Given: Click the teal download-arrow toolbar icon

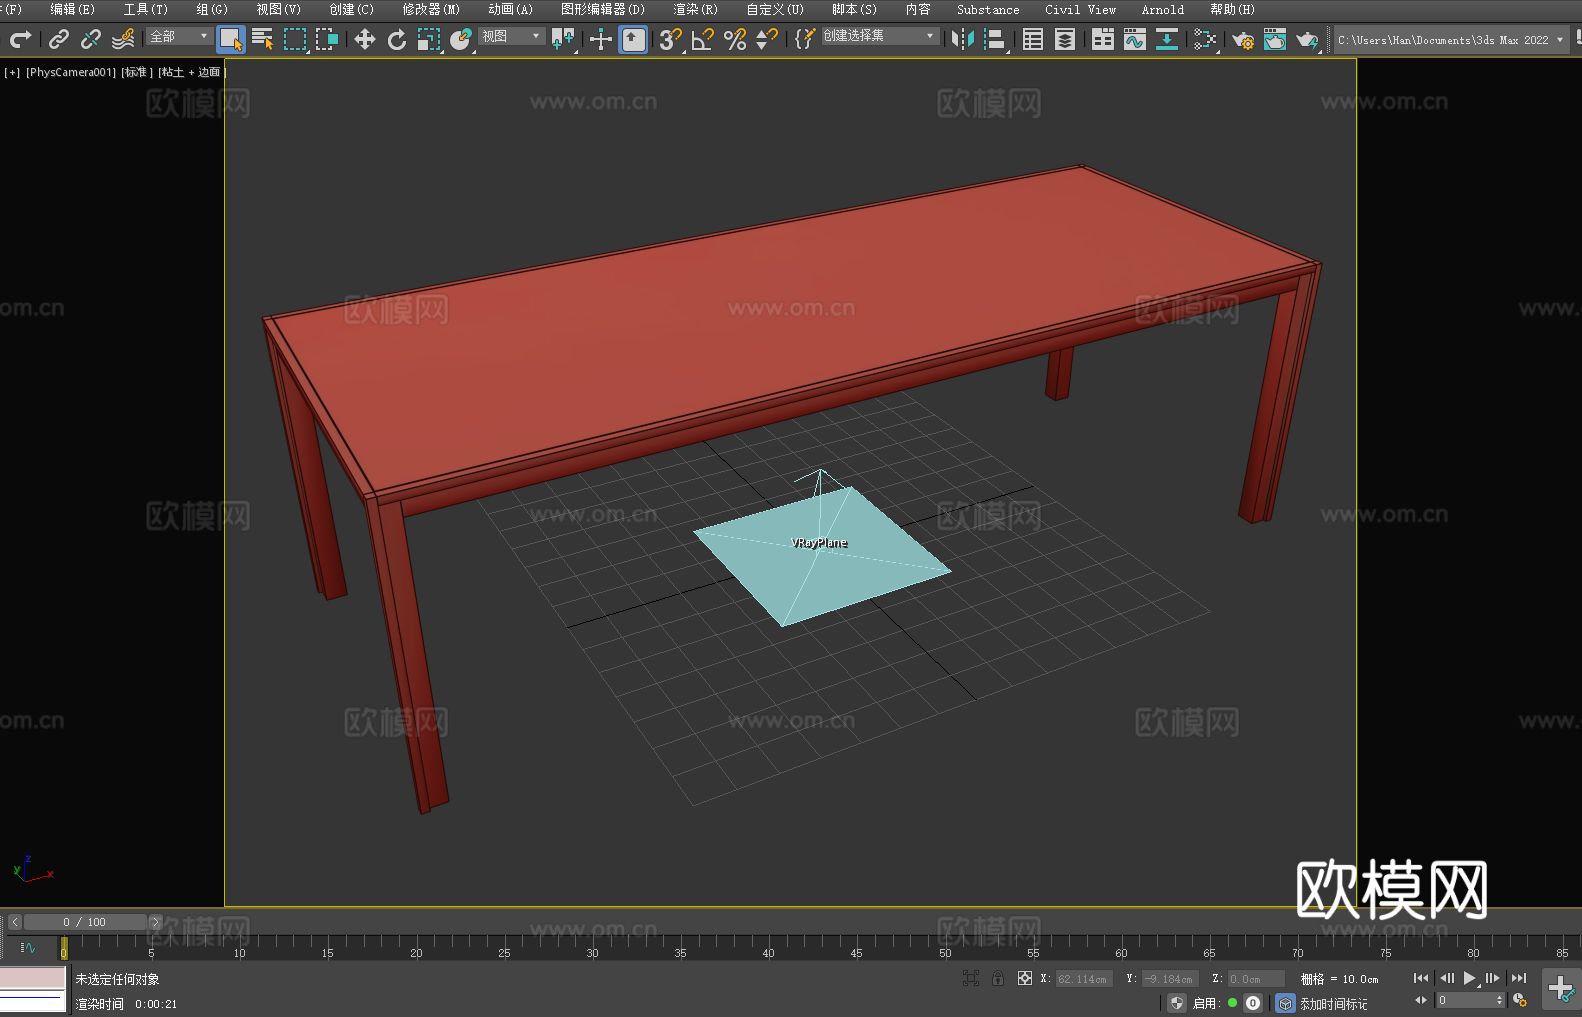Looking at the screenshot, I should [1167, 39].
